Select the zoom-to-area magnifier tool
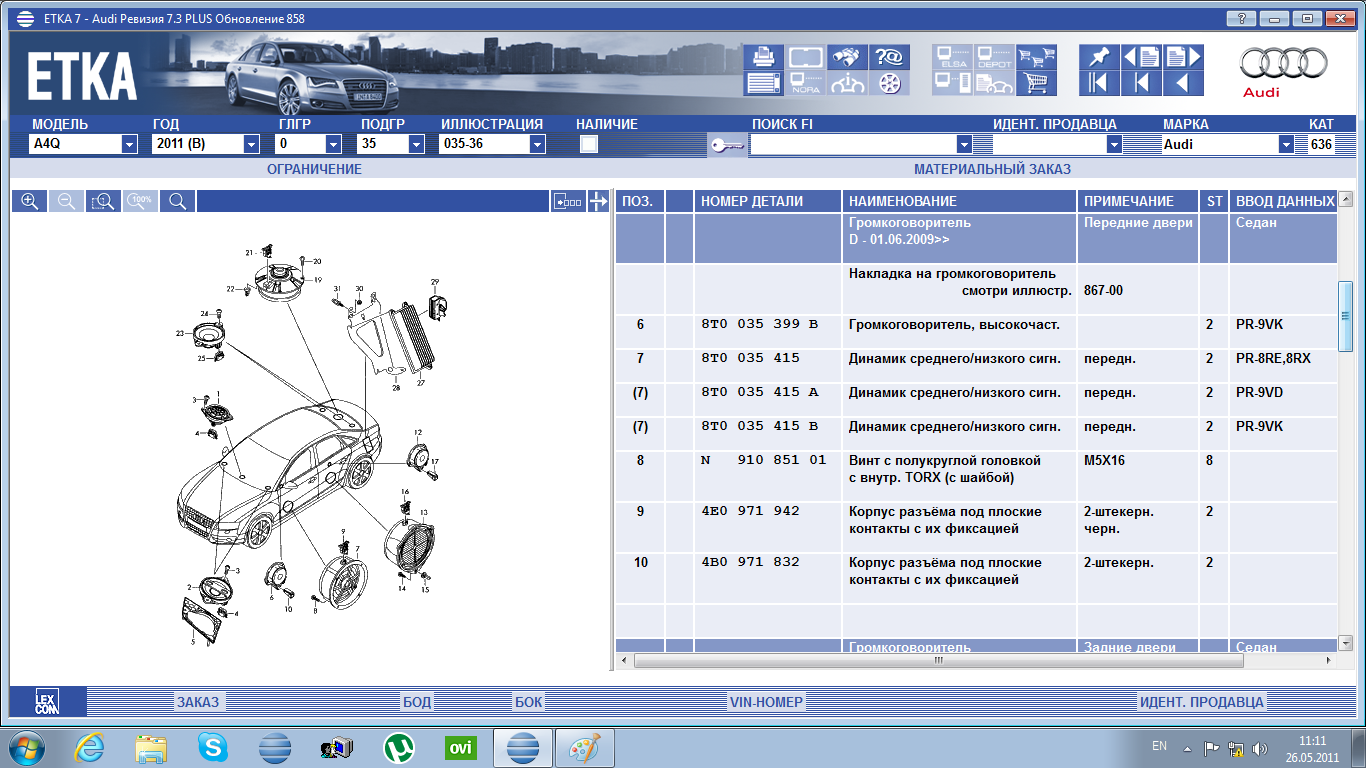The image size is (1366, 768). [x=103, y=201]
